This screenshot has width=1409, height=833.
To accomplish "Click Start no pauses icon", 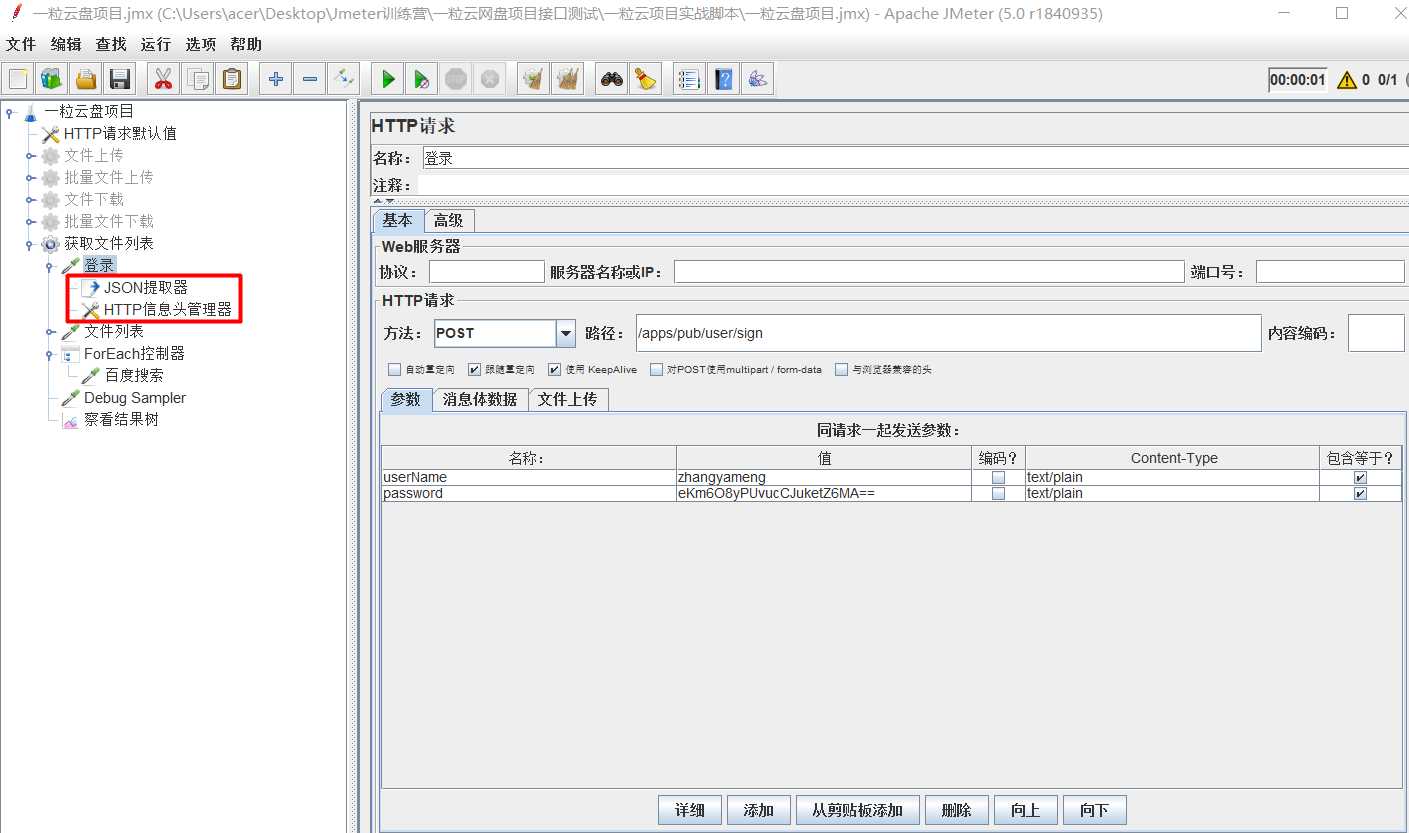I will point(422,79).
